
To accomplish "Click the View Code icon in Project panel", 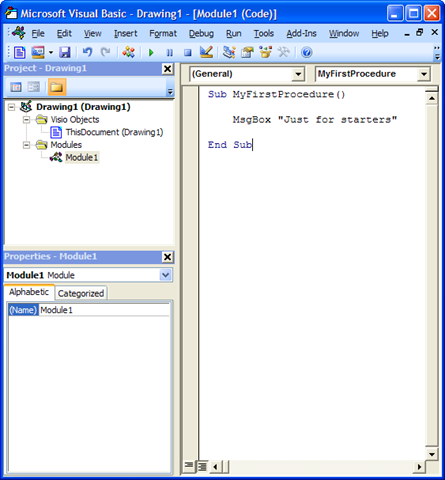I will [16, 87].
